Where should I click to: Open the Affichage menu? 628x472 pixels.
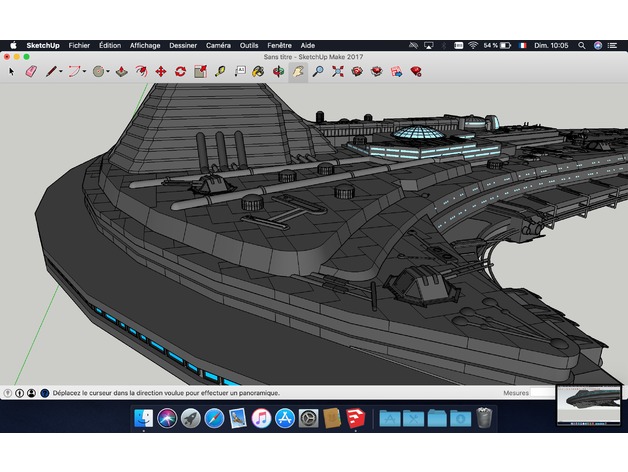[x=145, y=45]
